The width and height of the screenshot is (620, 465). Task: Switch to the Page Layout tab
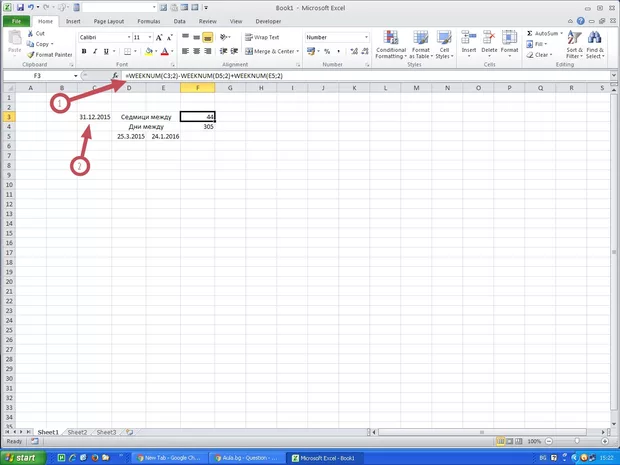(x=109, y=21)
